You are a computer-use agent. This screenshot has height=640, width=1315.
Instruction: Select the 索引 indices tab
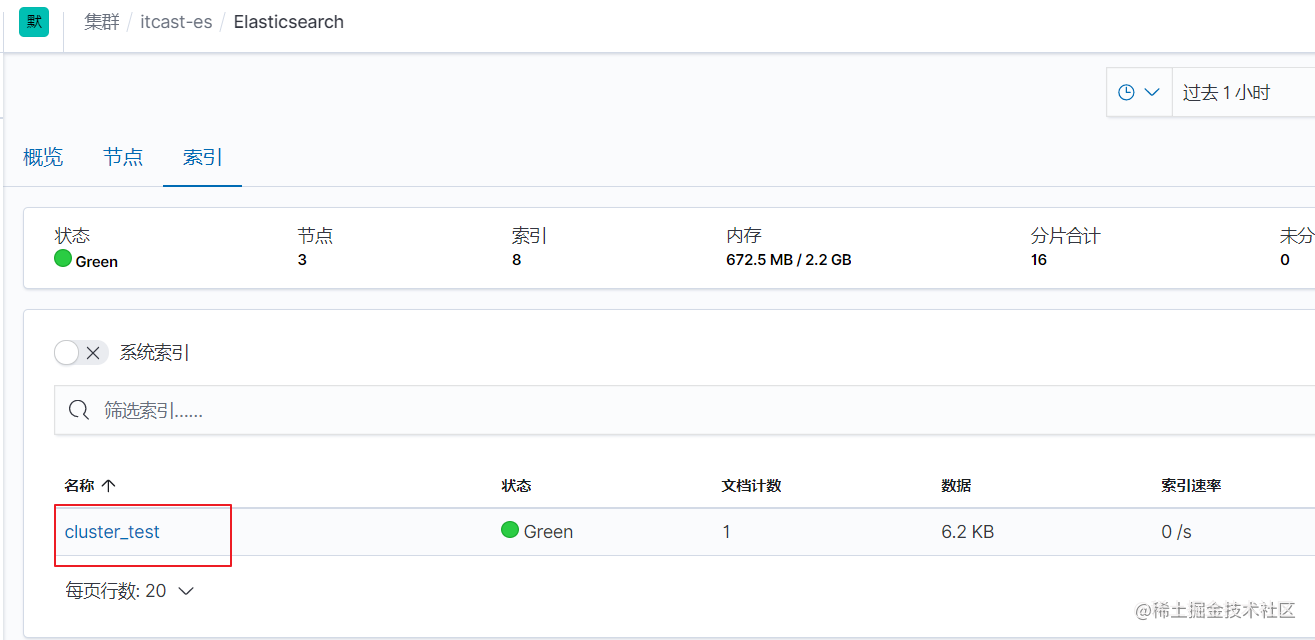pyautogui.click(x=202, y=157)
